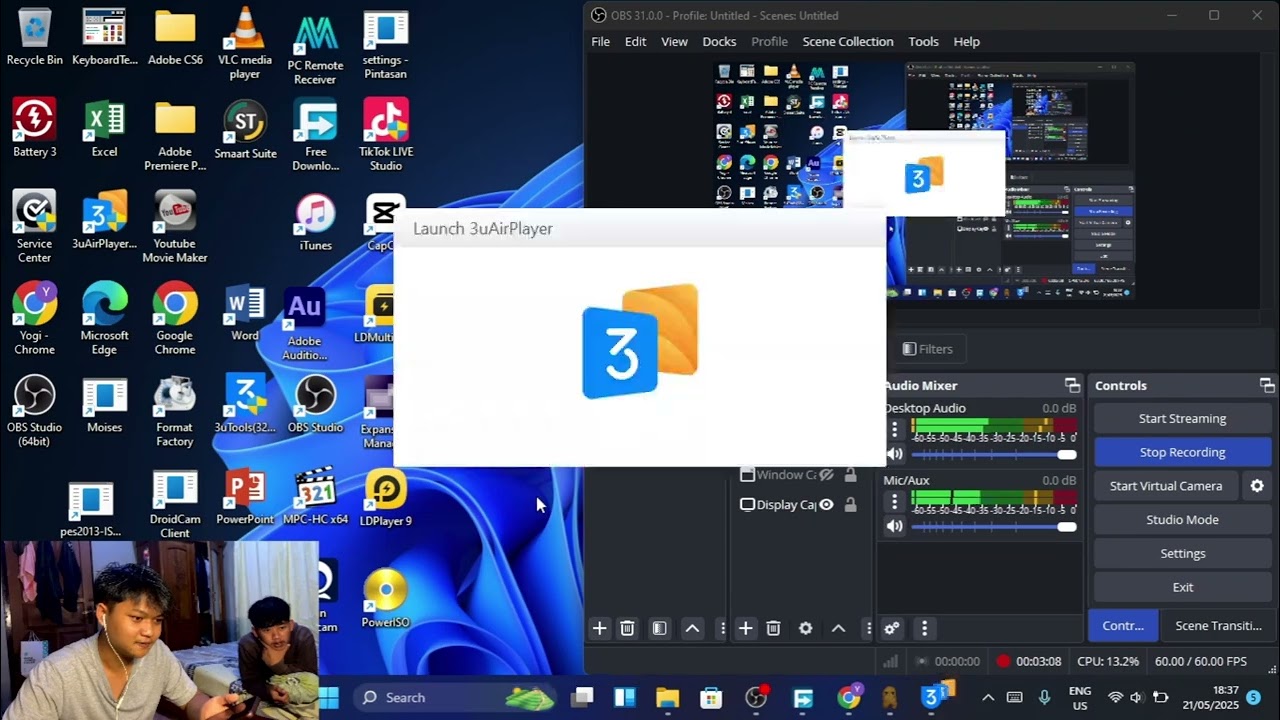Float the Audio Mixer dock
The width and height of the screenshot is (1280, 720).
point(1072,386)
